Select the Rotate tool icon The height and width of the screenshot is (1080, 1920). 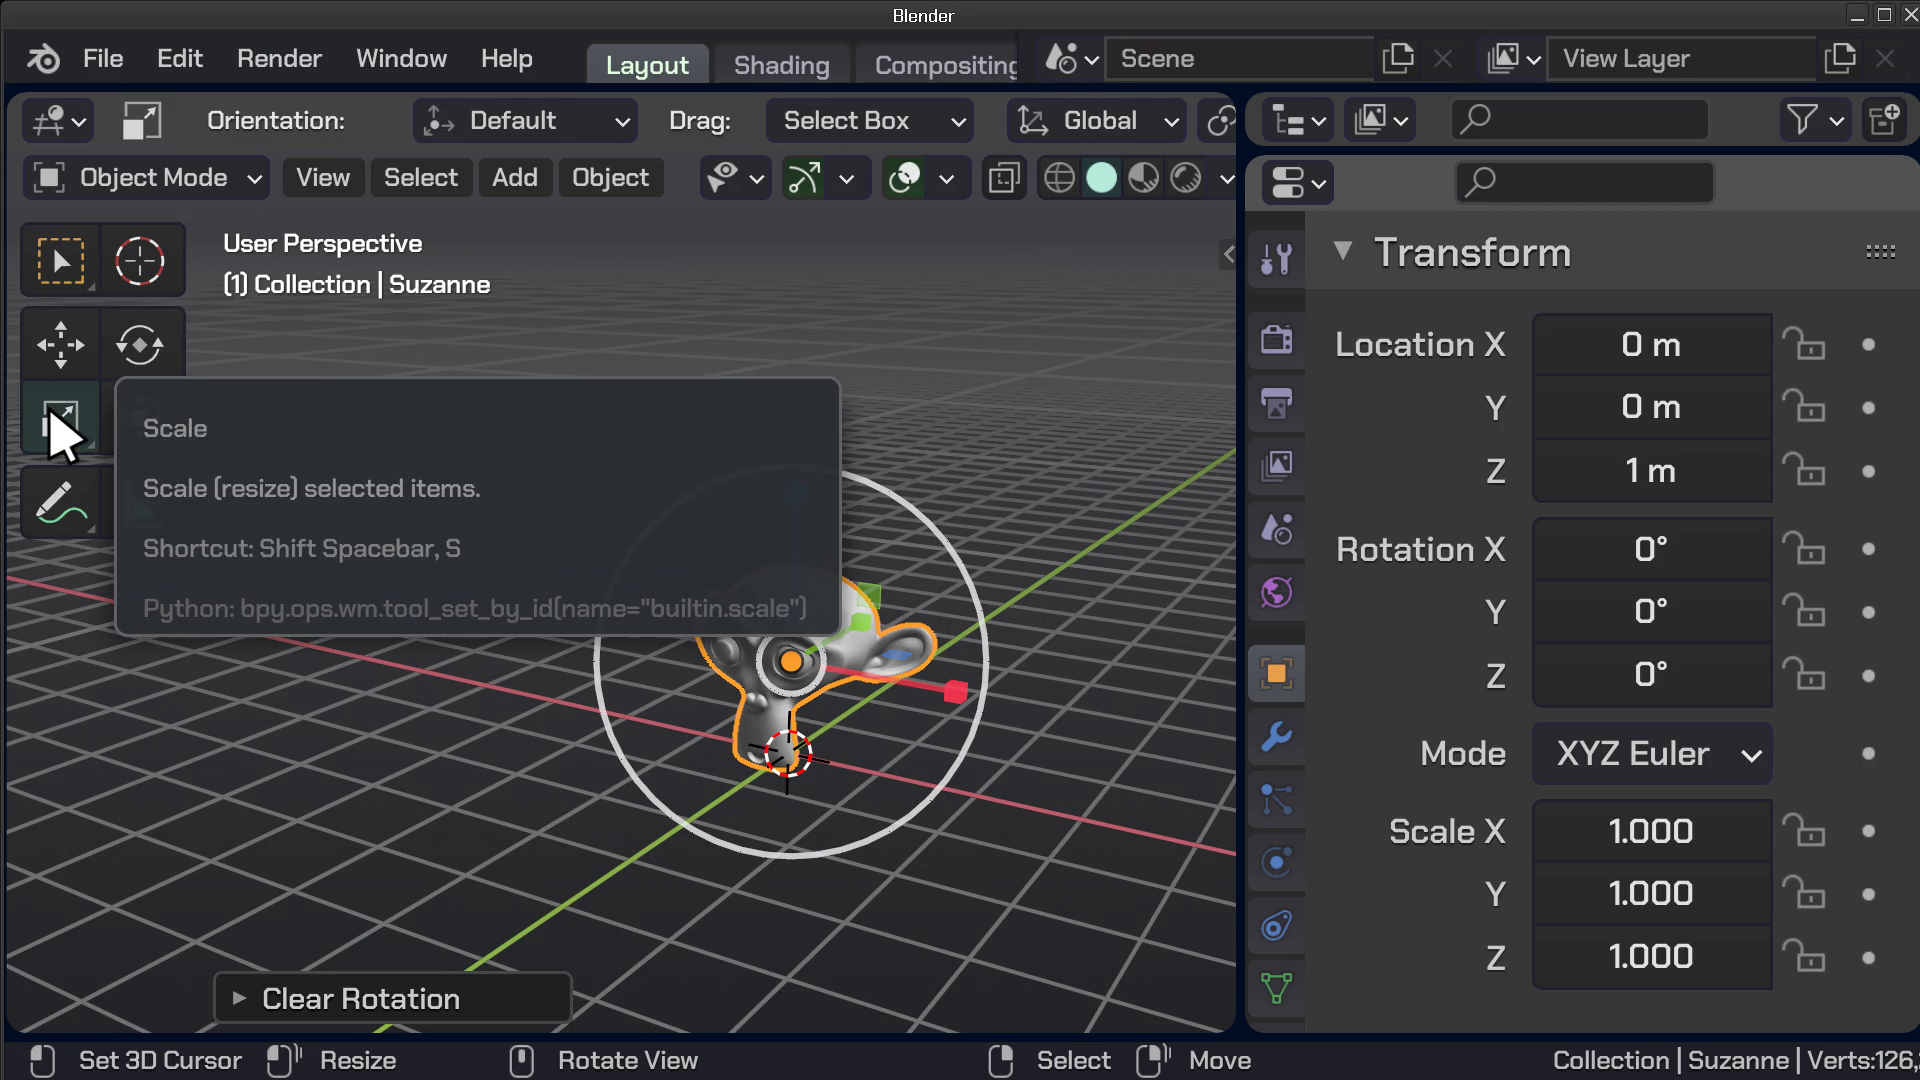[140, 345]
